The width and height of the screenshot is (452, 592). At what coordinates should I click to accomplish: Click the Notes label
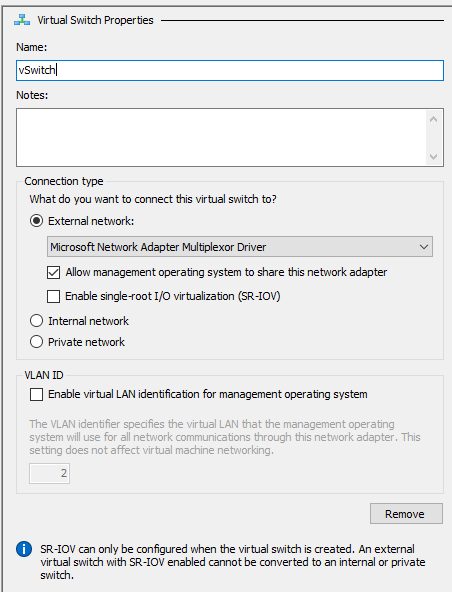coord(32,95)
